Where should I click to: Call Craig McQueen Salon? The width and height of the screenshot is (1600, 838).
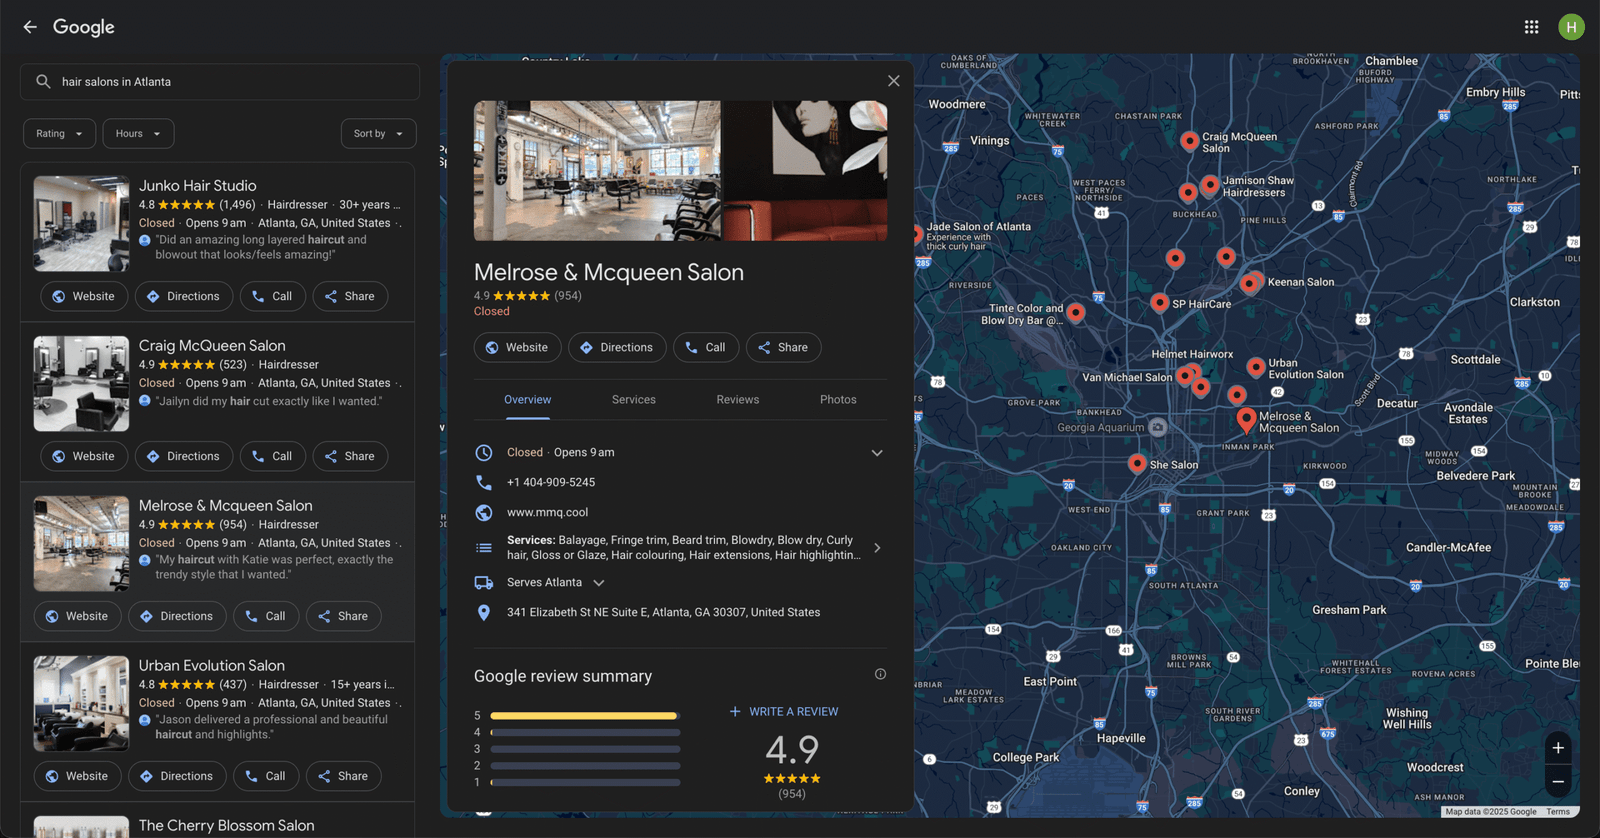(273, 456)
